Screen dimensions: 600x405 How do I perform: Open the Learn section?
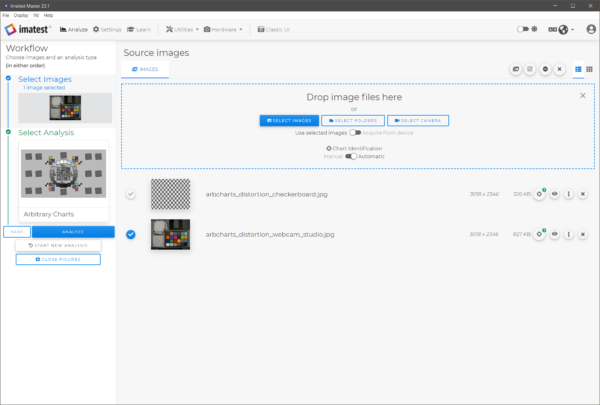(140, 30)
